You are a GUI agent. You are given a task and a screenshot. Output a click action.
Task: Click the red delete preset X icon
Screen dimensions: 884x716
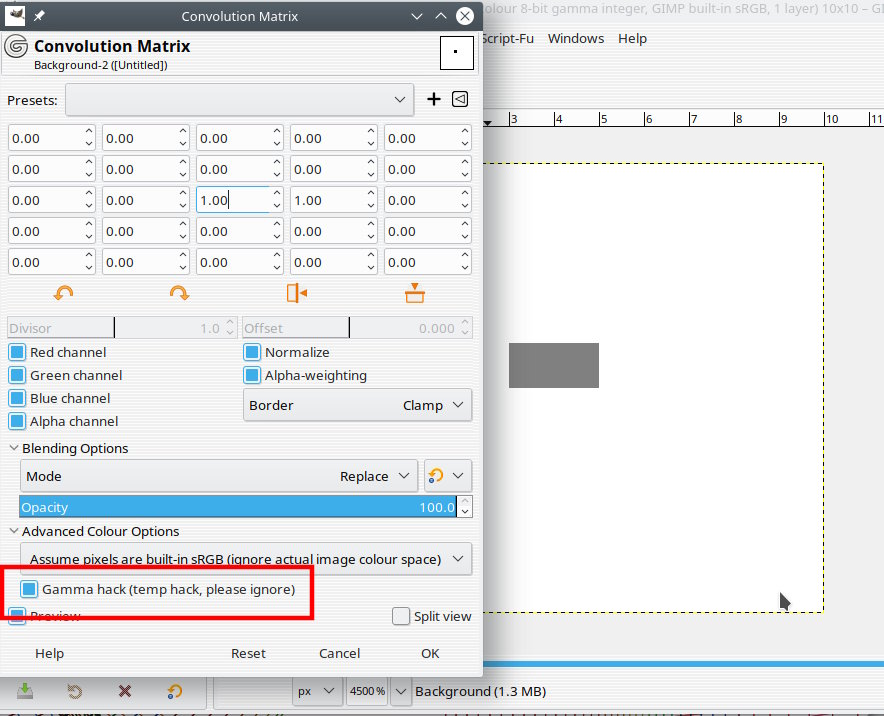[125, 691]
